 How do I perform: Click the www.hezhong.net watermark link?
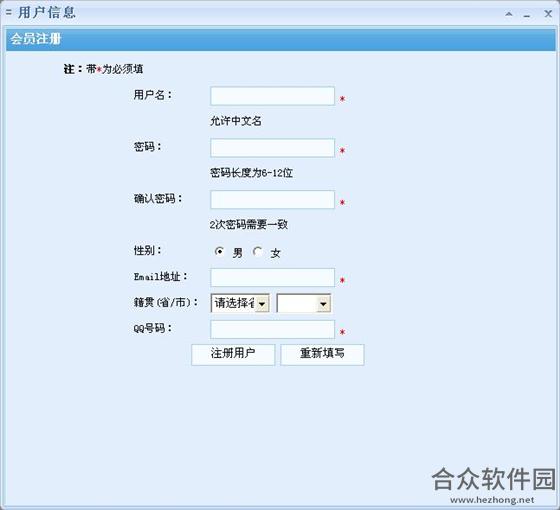[492, 500]
